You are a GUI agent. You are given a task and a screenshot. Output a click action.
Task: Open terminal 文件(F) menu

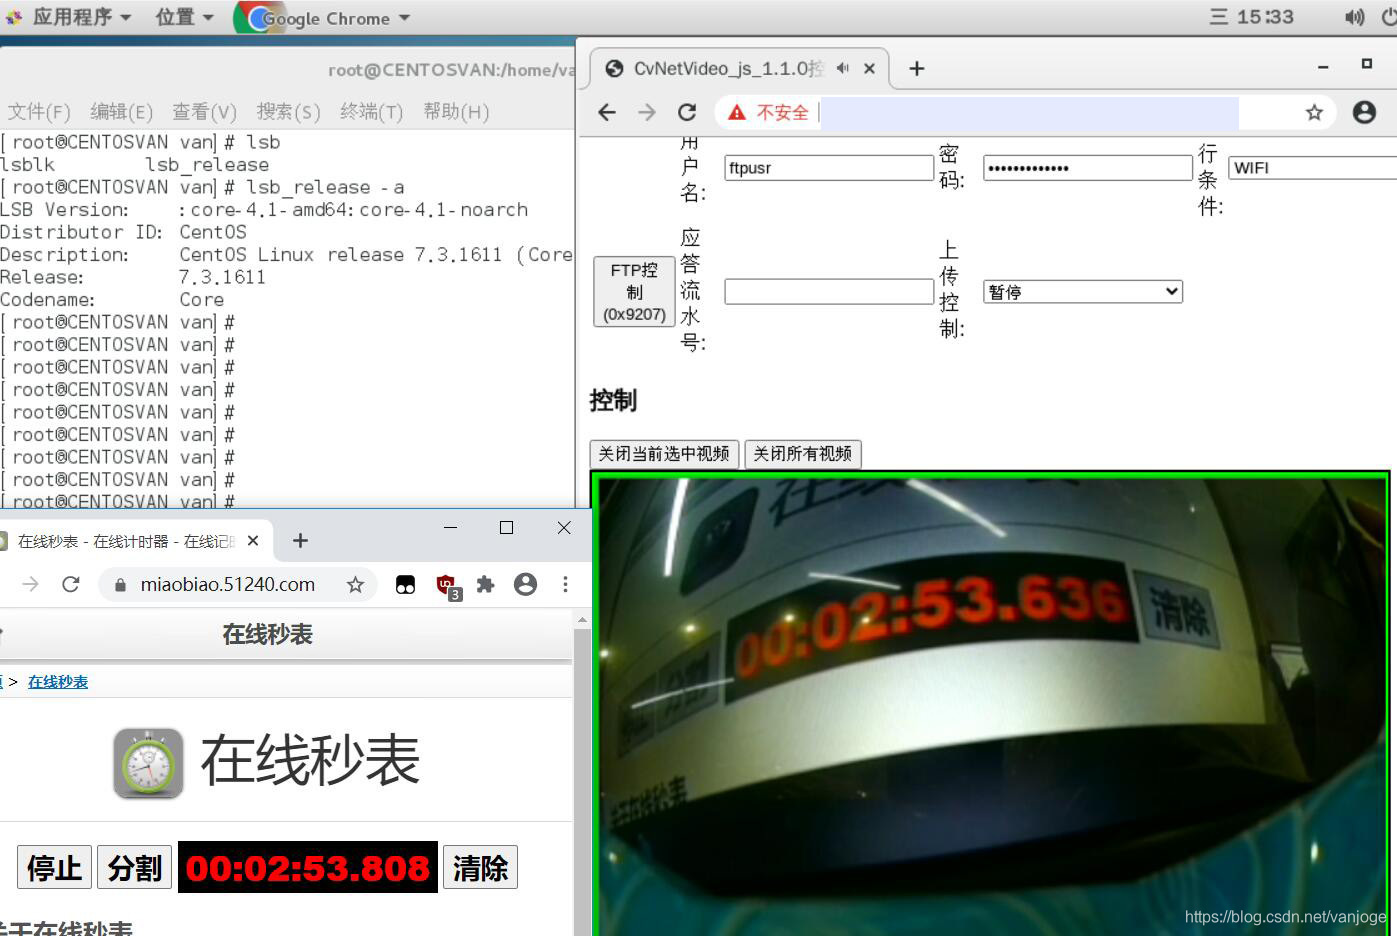pyautogui.click(x=39, y=111)
